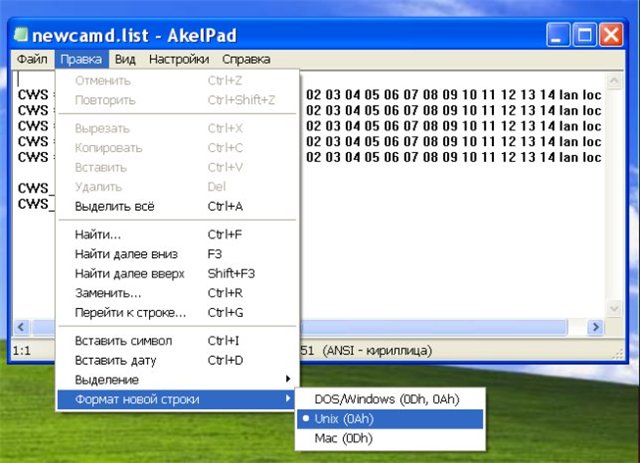The image size is (640, 463).
Task: Click the horizontal scrollbar thumb
Action: (435, 327)
